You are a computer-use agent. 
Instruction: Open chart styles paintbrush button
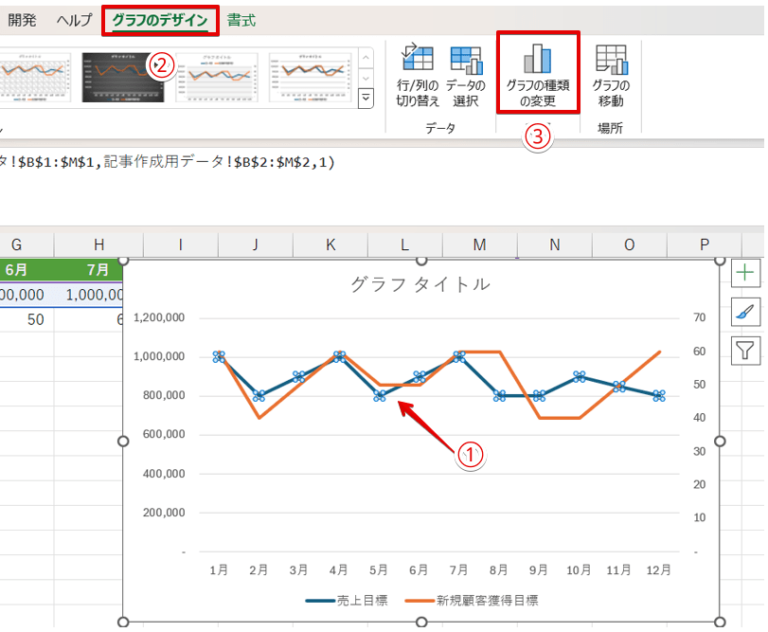(745, 312)
